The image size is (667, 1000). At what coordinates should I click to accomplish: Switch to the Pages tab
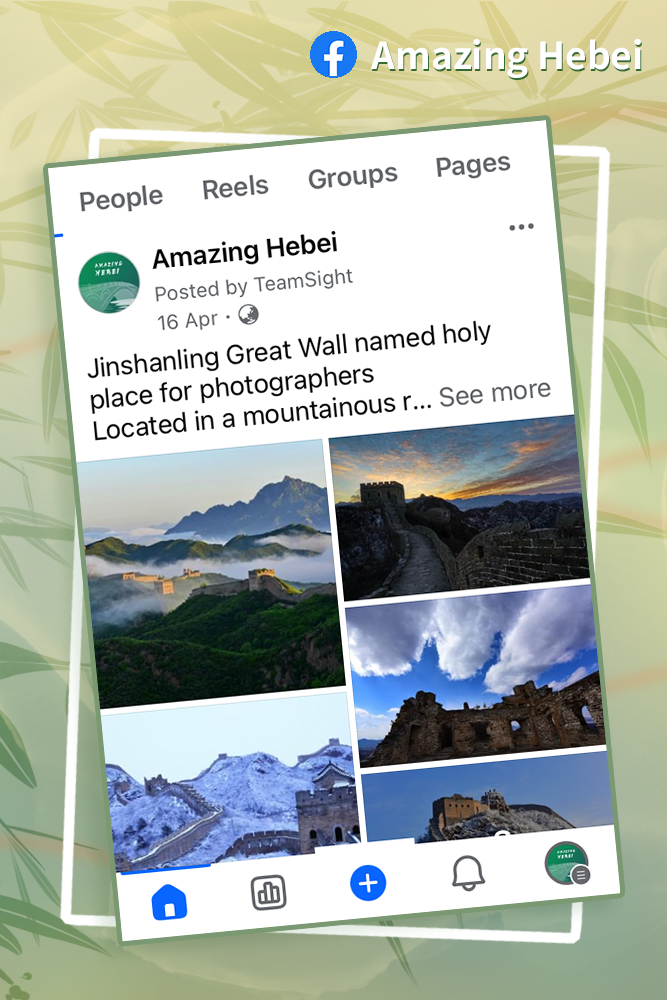pyautogui.click(x=473, y=165)
